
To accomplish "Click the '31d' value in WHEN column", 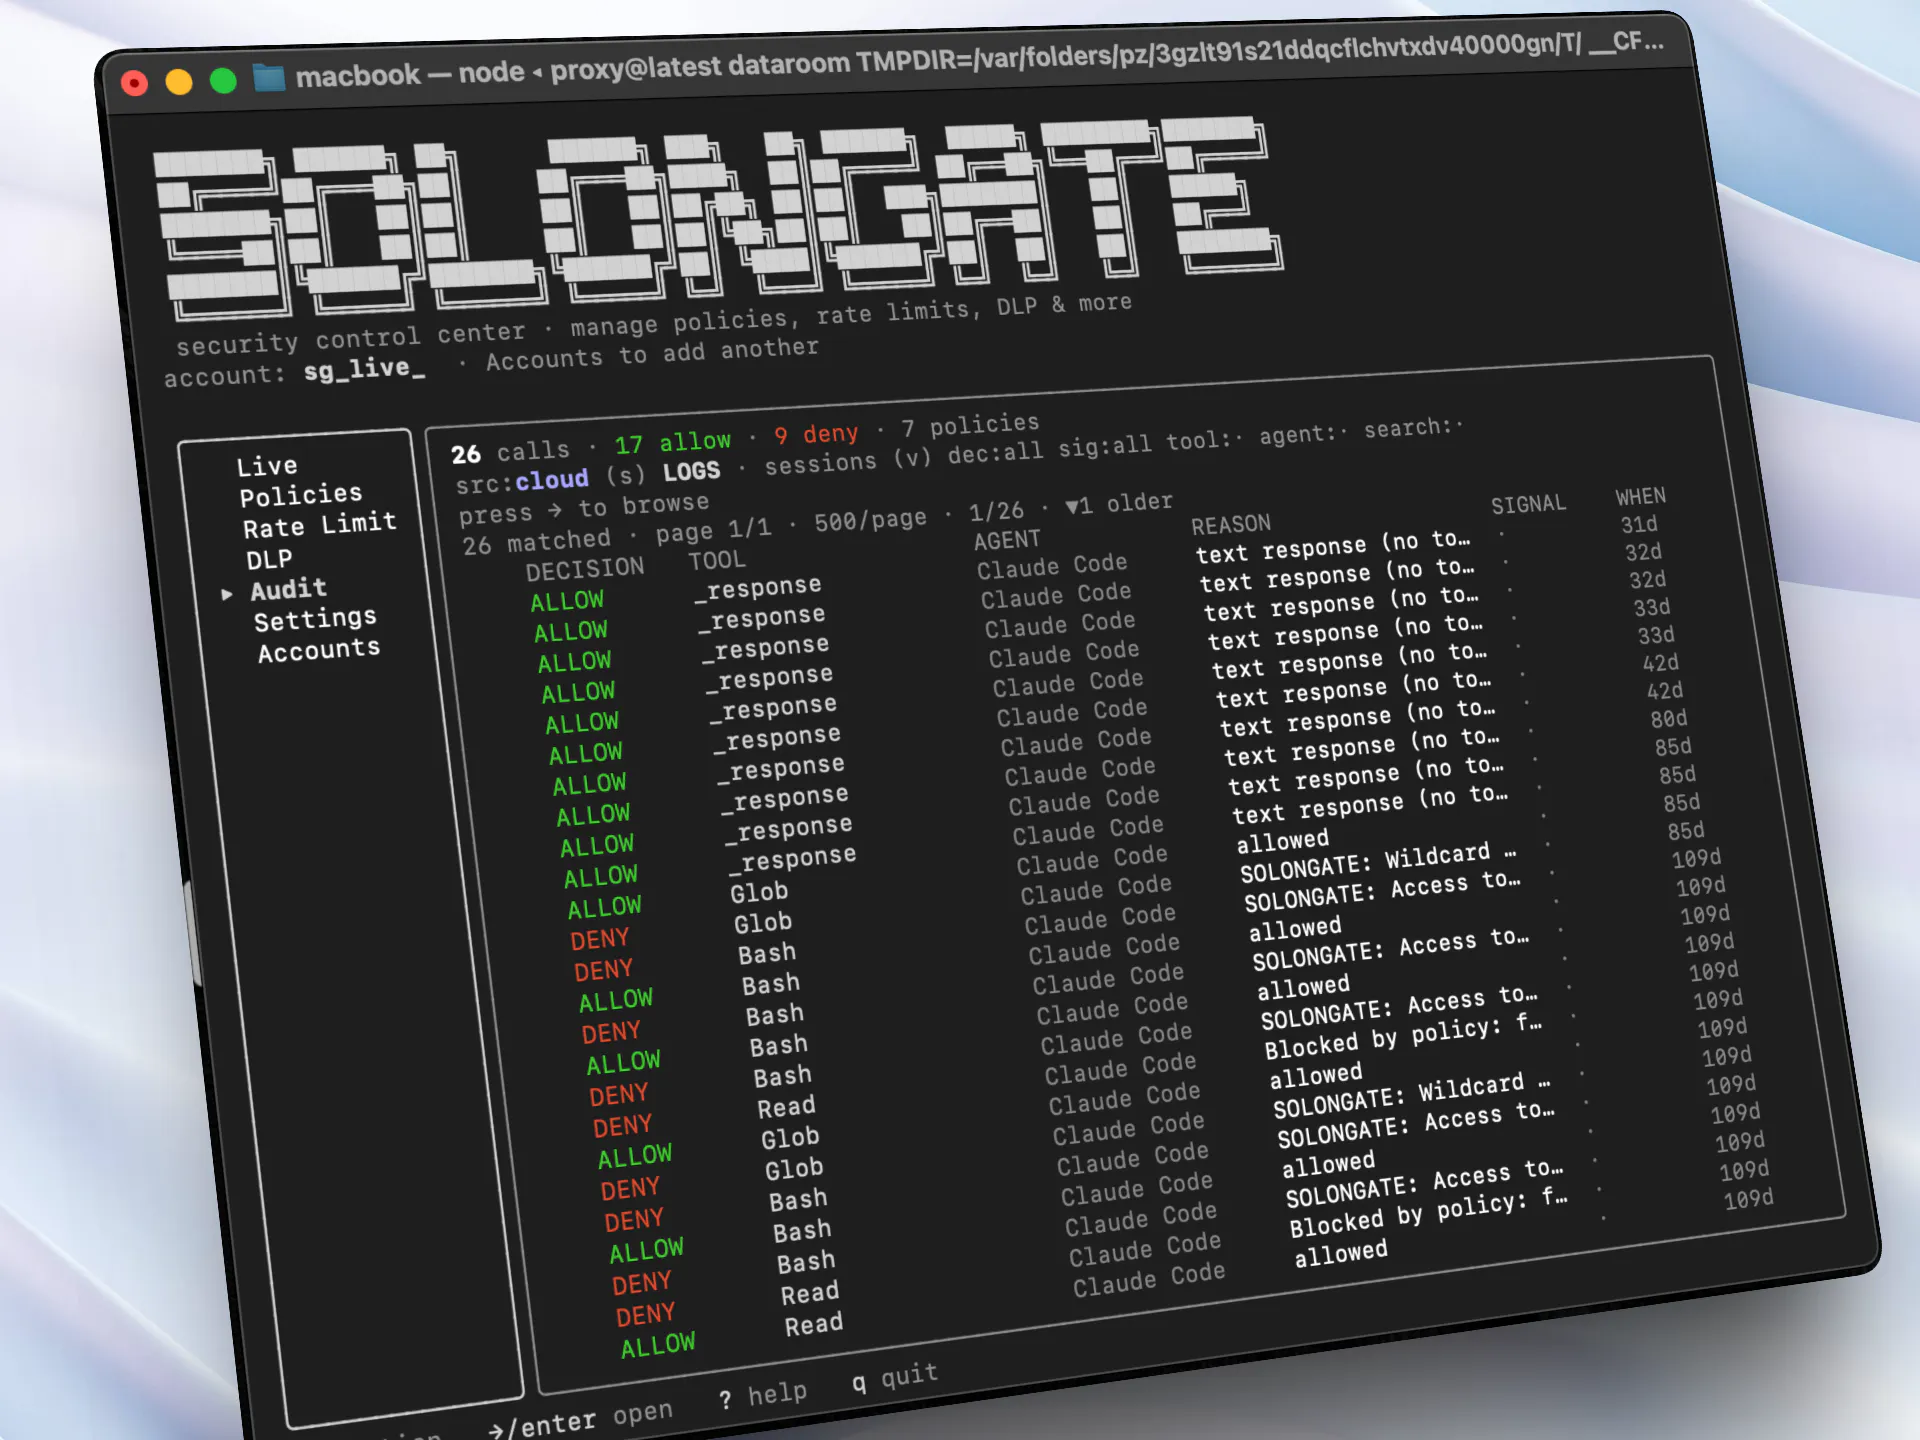I will pos(1639,525).
